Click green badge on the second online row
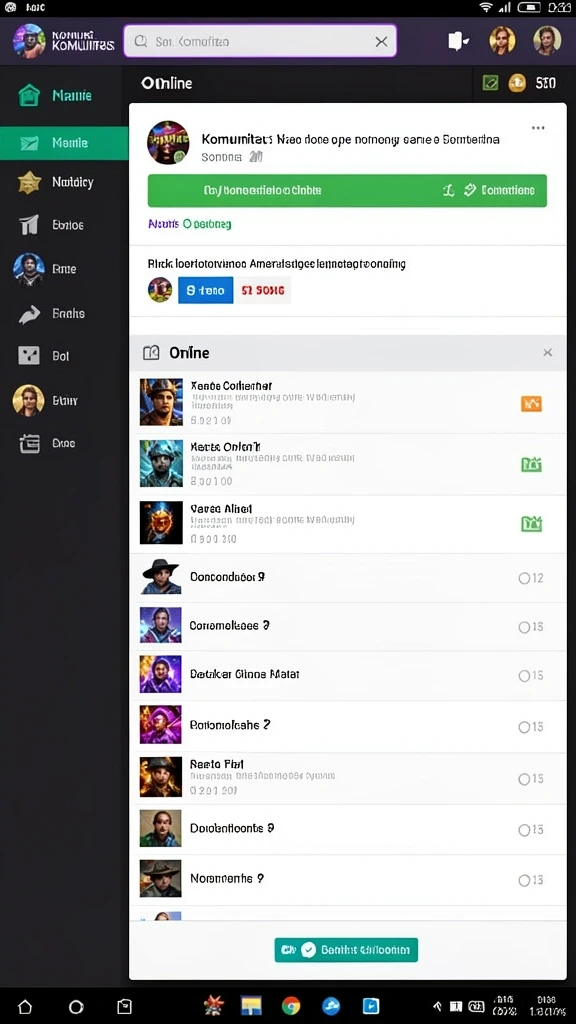The image size is (576, 1024). (x=531, y=464)
